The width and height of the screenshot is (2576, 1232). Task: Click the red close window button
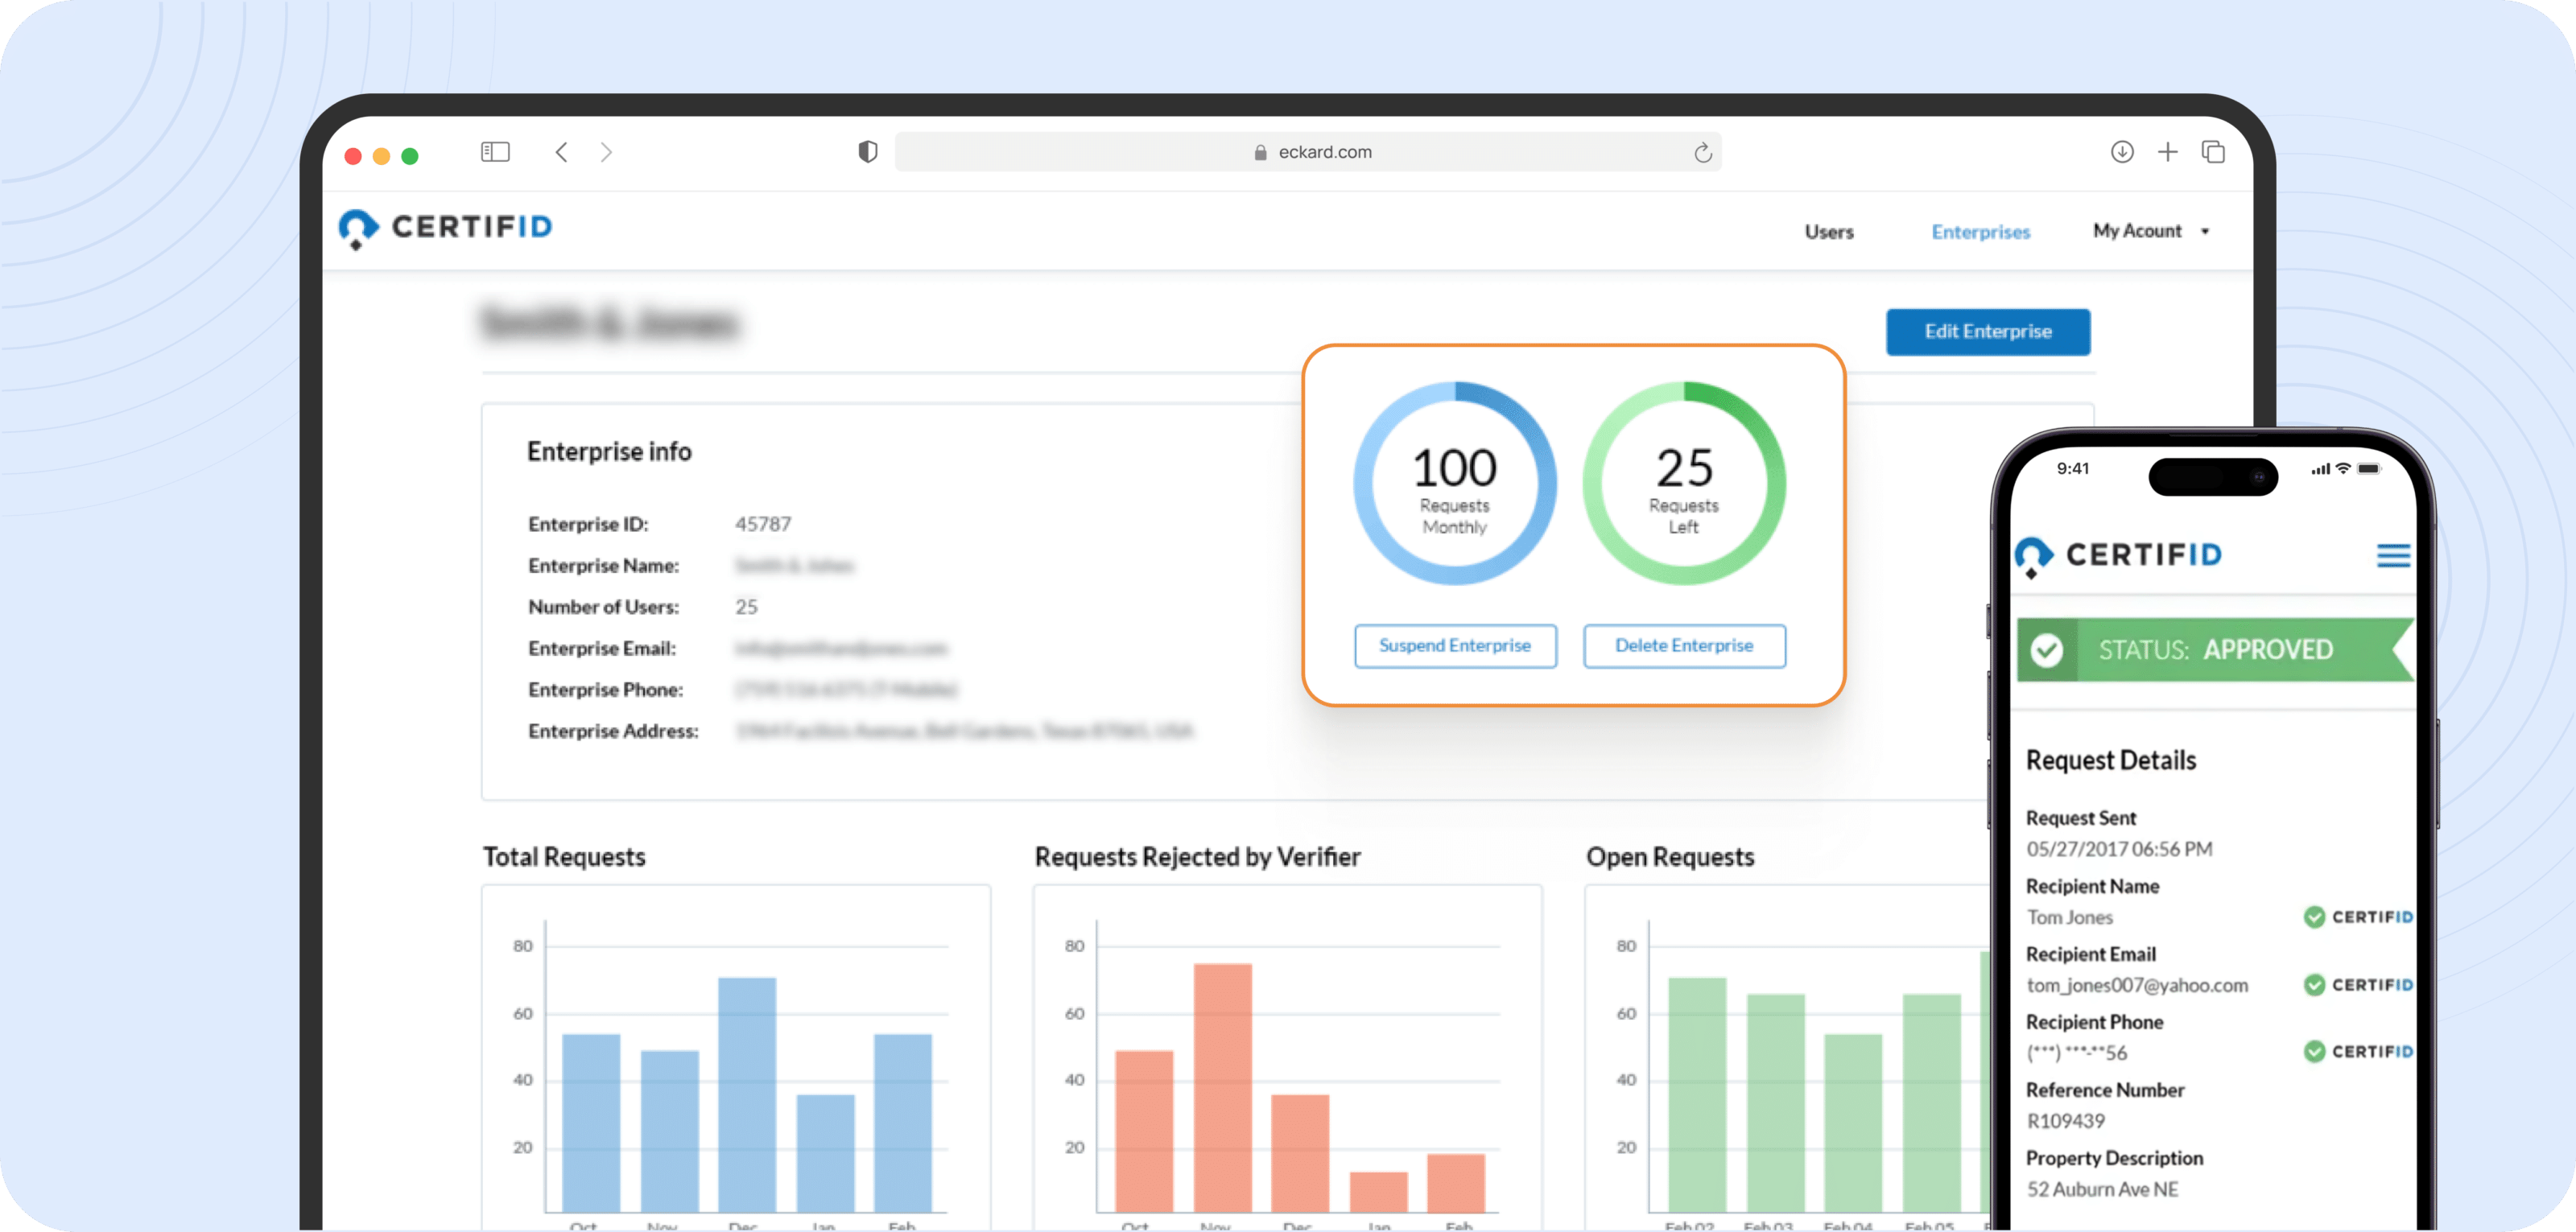point(353,156)
